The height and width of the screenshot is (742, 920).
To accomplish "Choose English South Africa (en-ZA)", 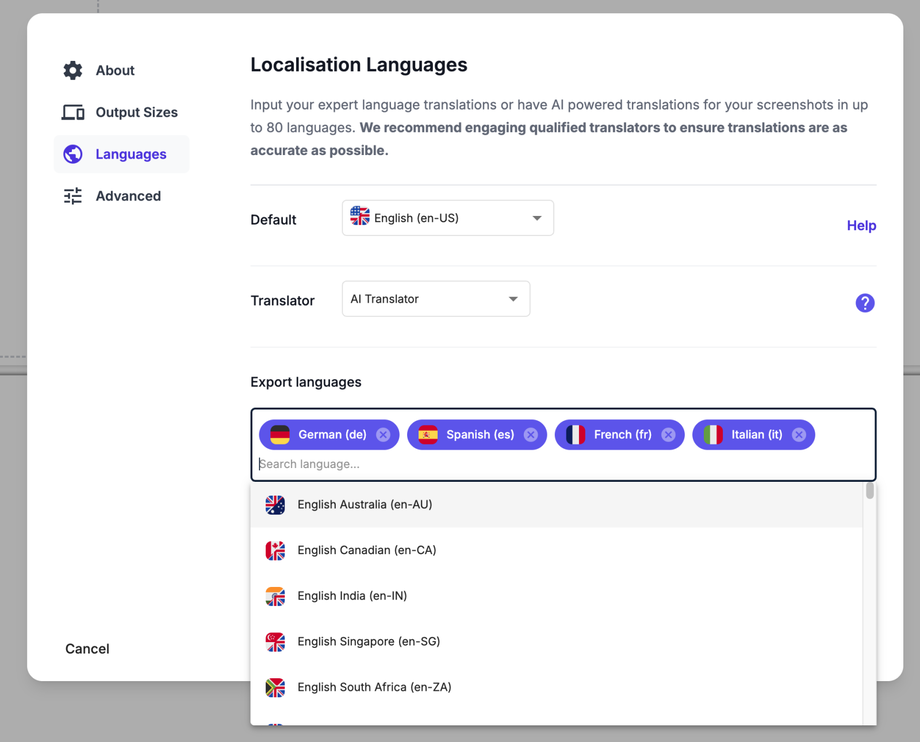I will [x=374, y=687].
